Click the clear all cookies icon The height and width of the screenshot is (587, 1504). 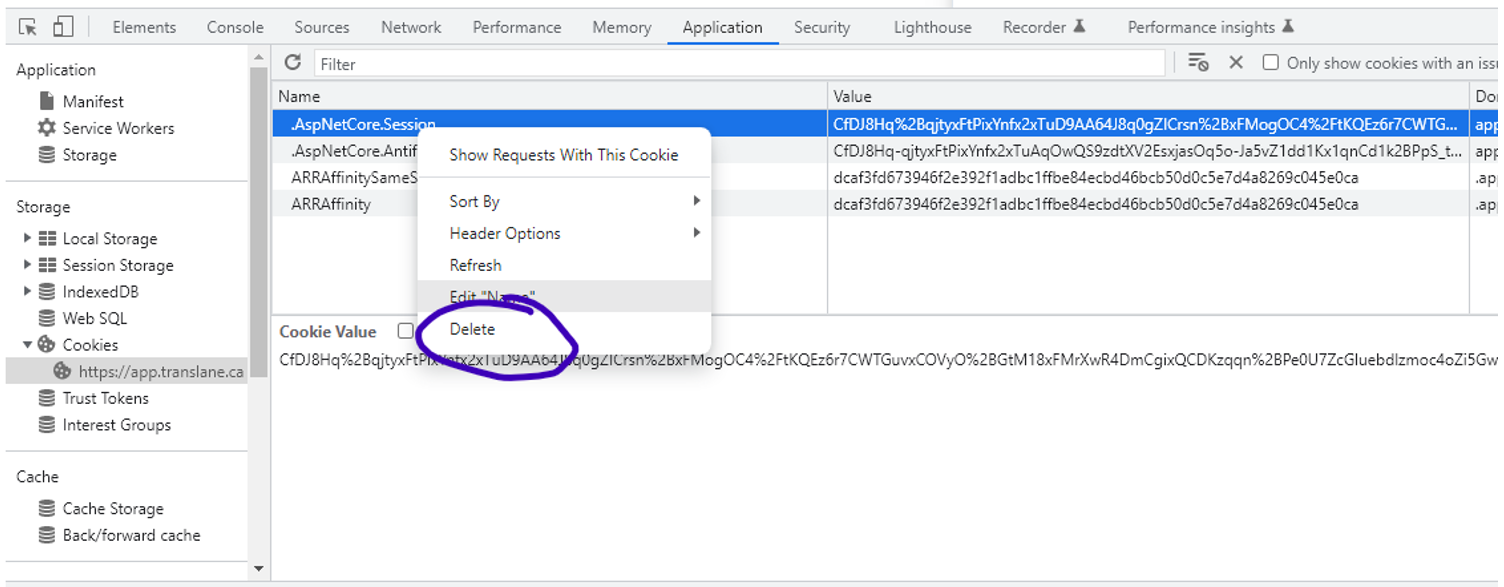point(1198,63)
